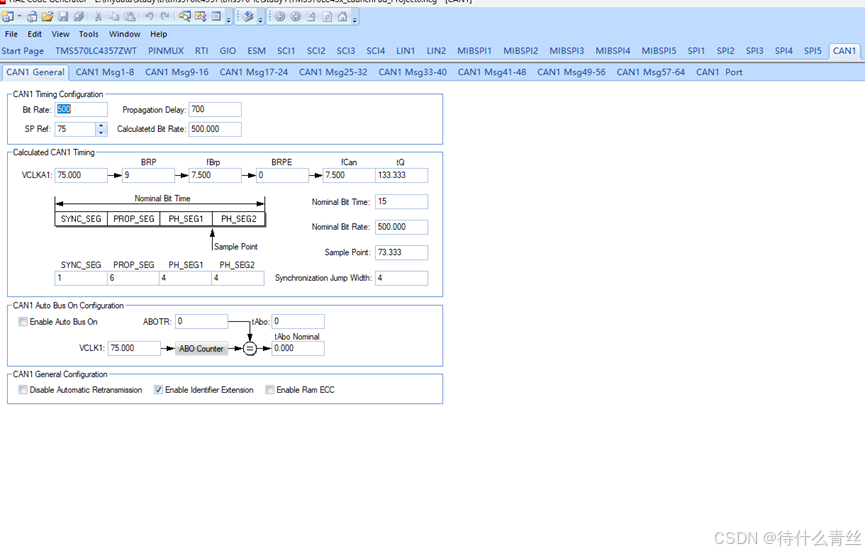865x553 pixels.
Task: Switch to the SCI1 tab
Action: [x=286, y=51]
